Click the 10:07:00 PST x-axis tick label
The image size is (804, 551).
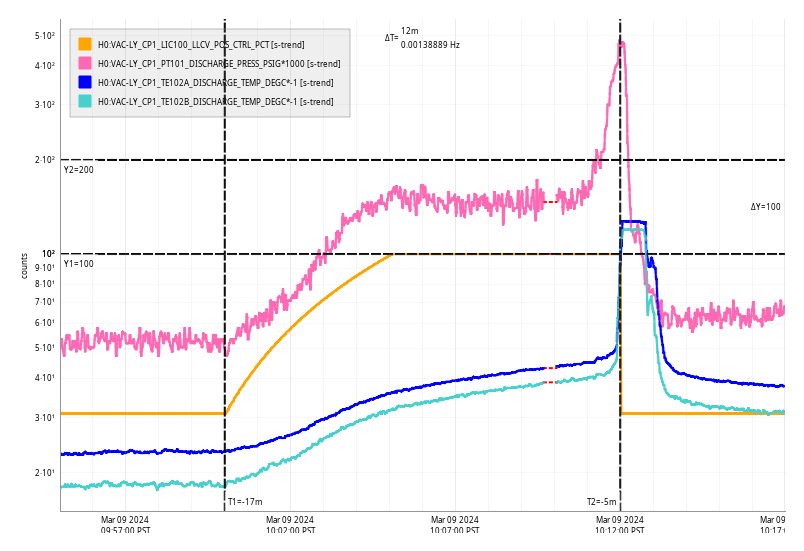[455, 525]
